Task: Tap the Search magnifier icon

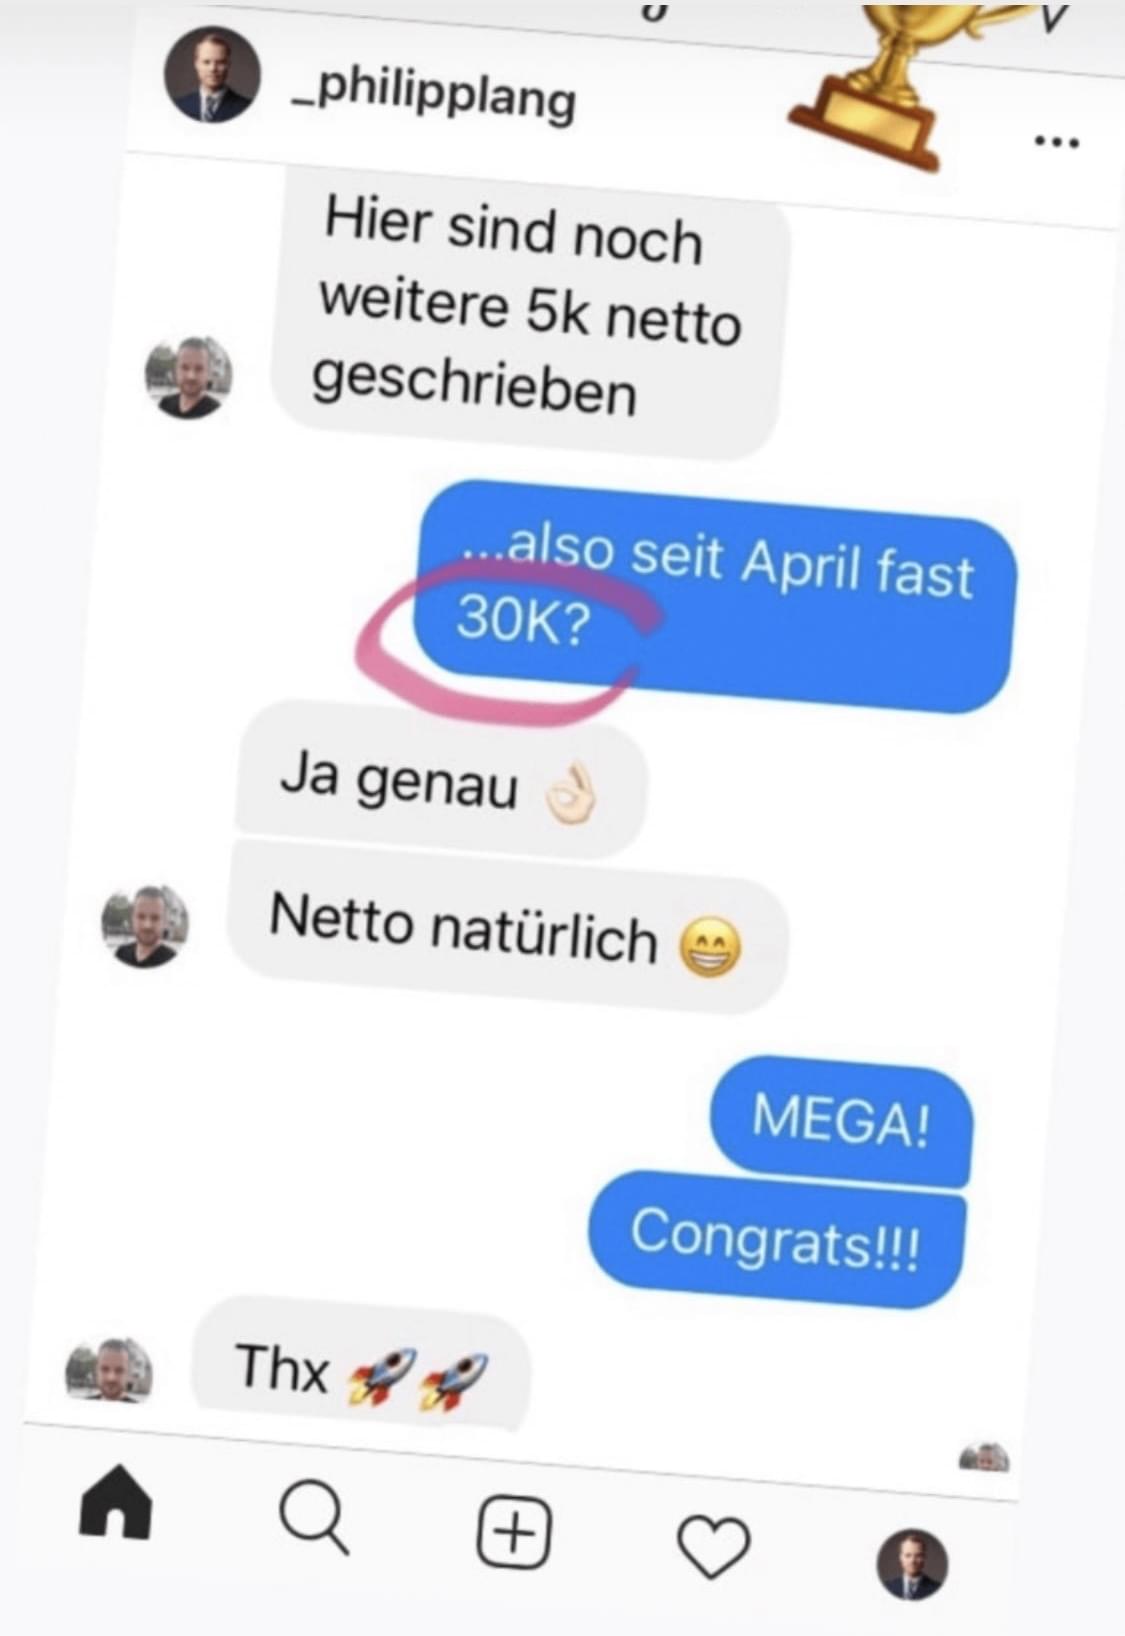Action: click(315, 1517)
